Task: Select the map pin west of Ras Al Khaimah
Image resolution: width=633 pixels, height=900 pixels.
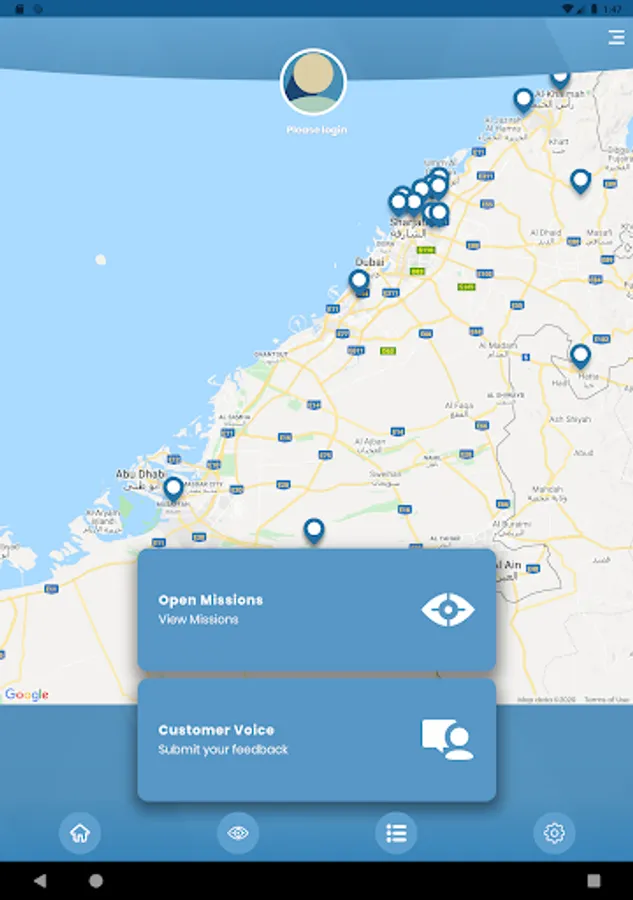Action: 523,101
